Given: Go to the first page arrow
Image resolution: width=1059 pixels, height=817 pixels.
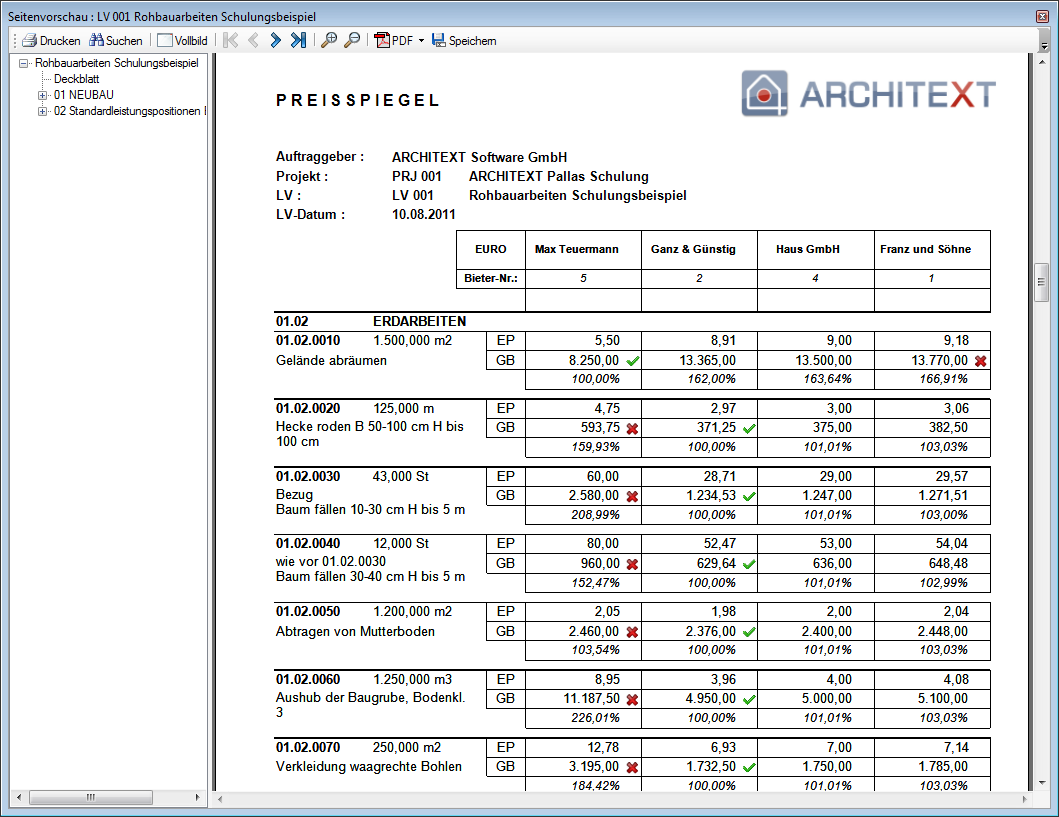Looking at the screenshot, I should pos(230,41).
